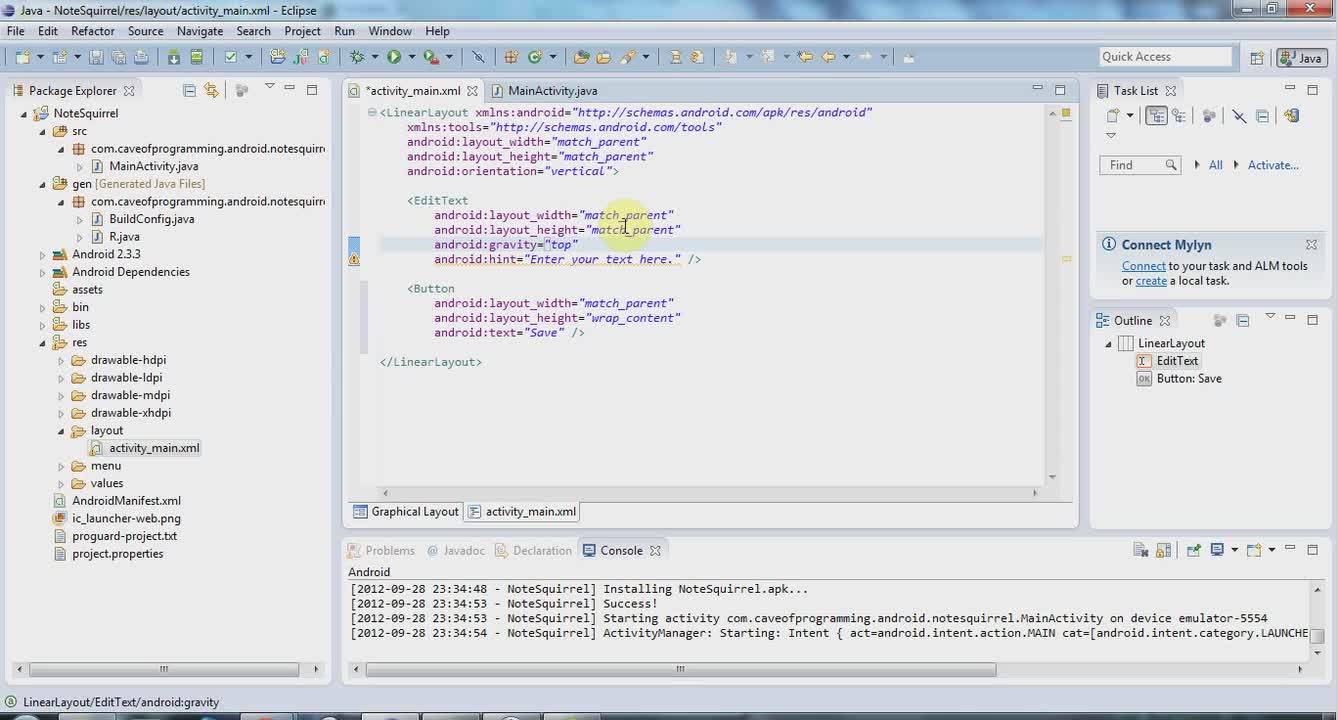Open the Android Virtual Device Manager icon
Image resolution: width=1338 pixels, height=720 pixels.
(x=196, y=57)
